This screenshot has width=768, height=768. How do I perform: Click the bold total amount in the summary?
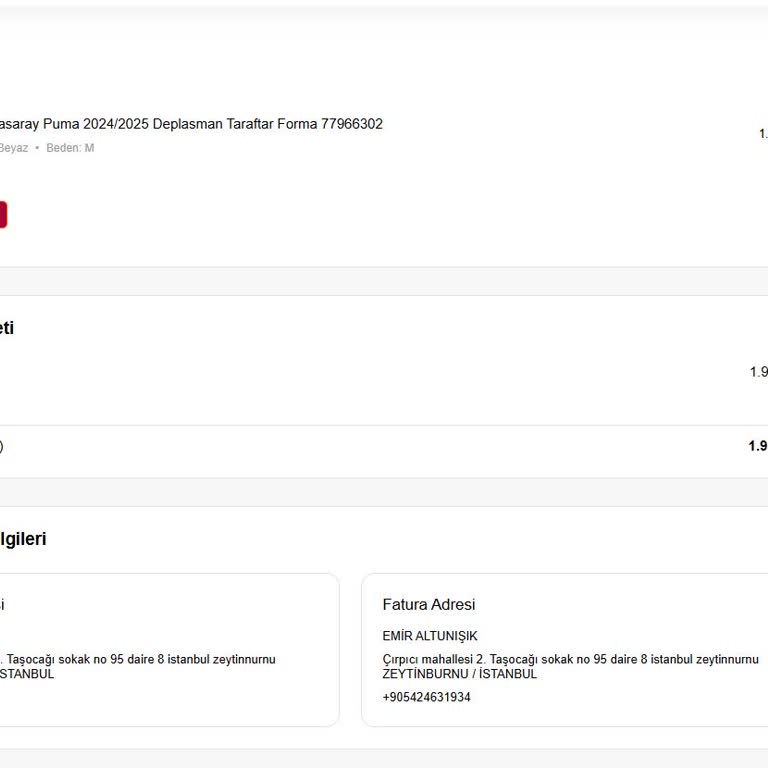[x=758, y=446]
